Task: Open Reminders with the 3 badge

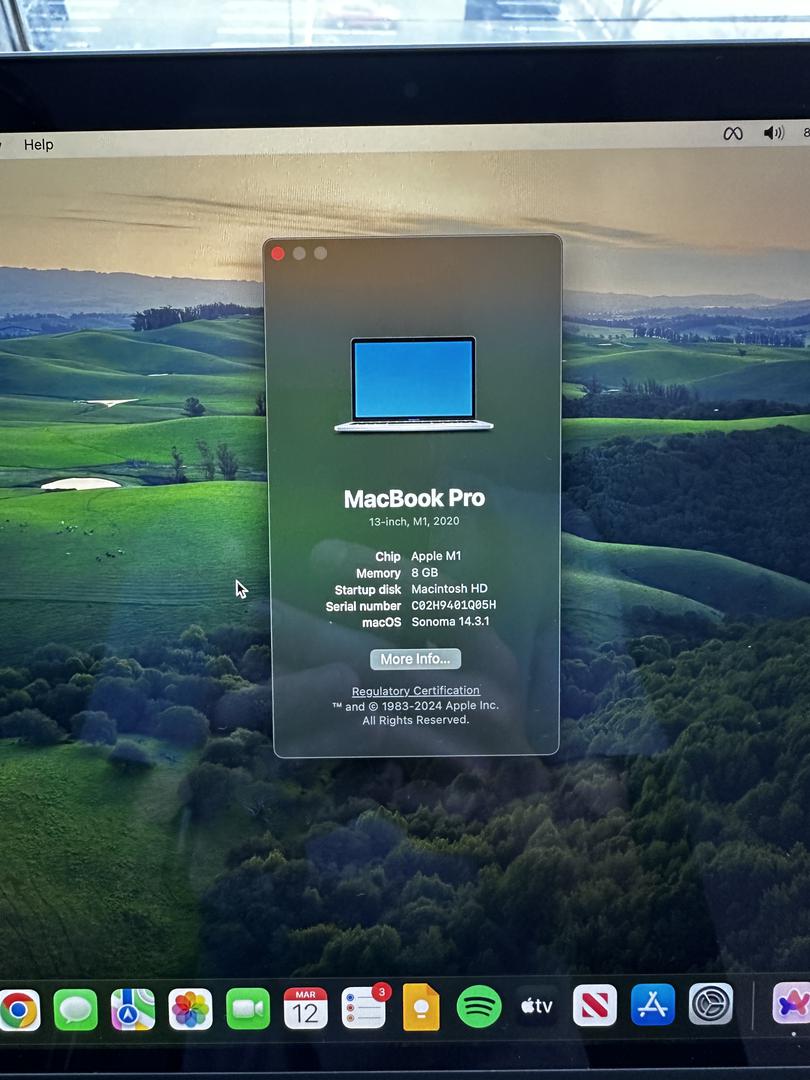Action: coord(363,1008)
